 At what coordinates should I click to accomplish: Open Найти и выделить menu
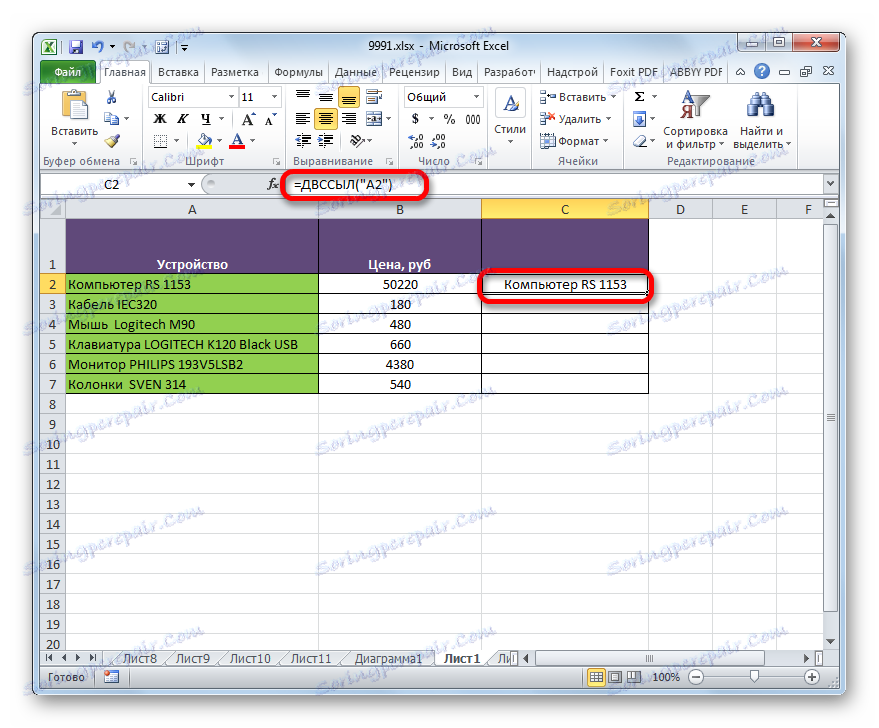pyautogui.click(x=761, y=120)
